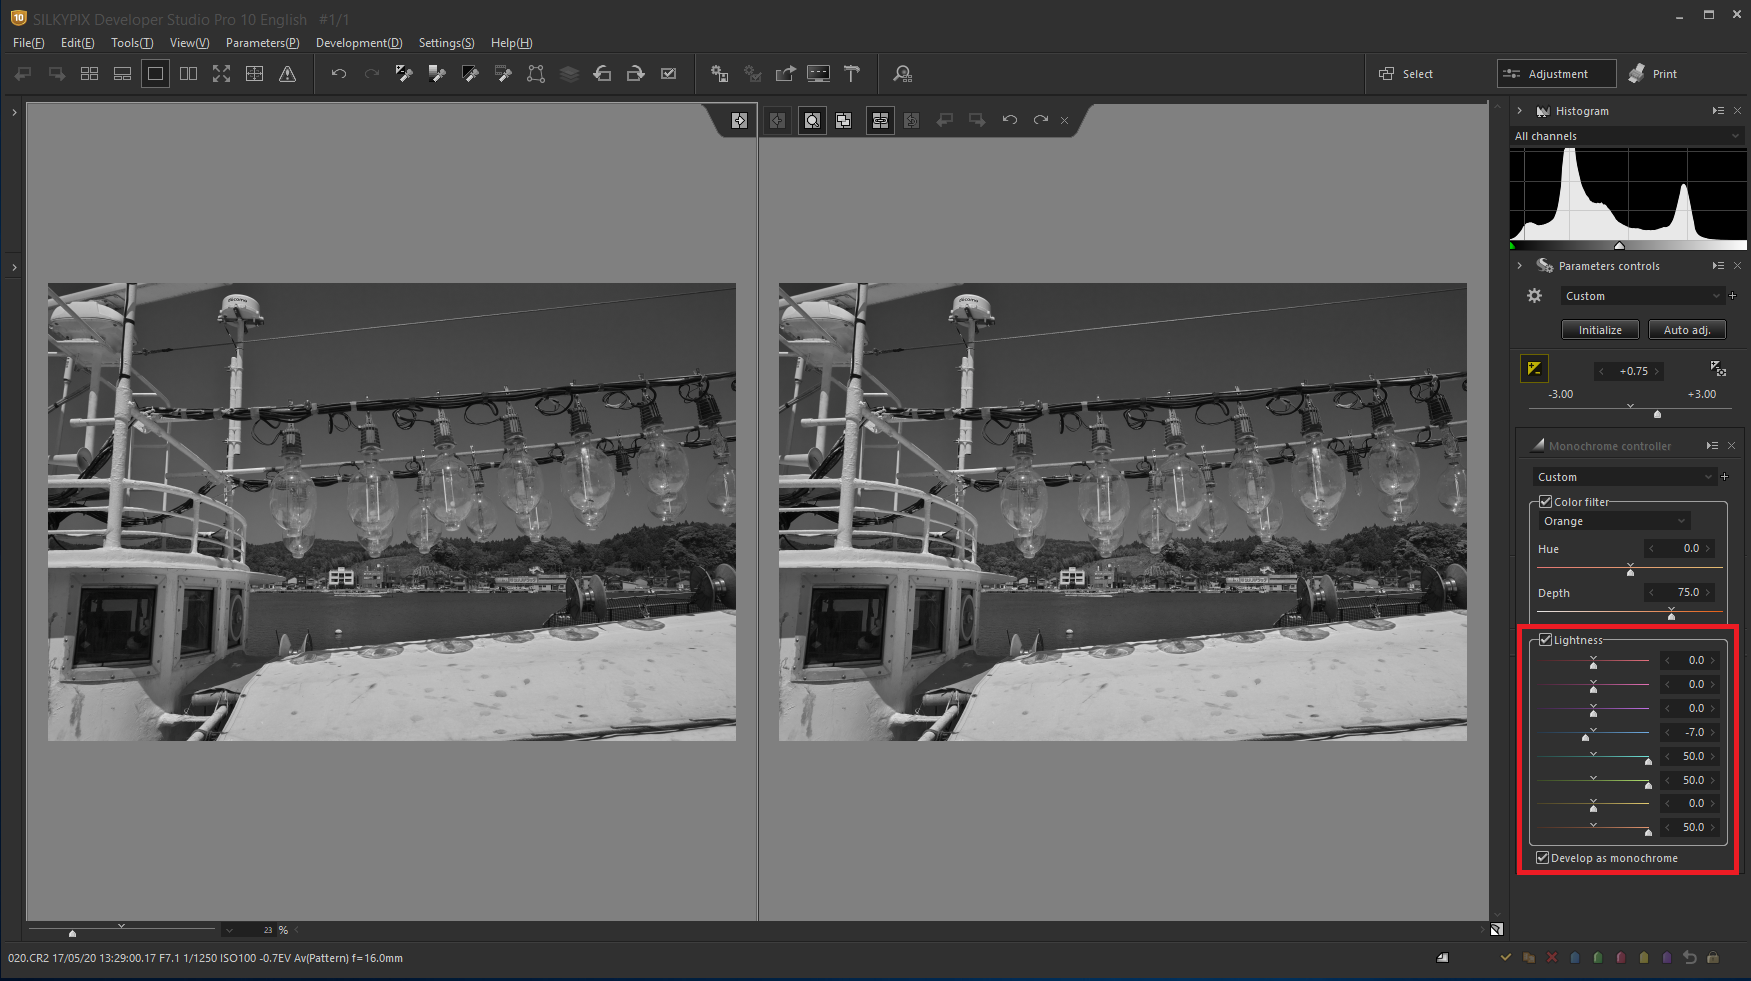This screenshot has height=981, width=1751.
Task: Collapse the Parameters controls panel chevron
Action: [x=1519, y=266]
